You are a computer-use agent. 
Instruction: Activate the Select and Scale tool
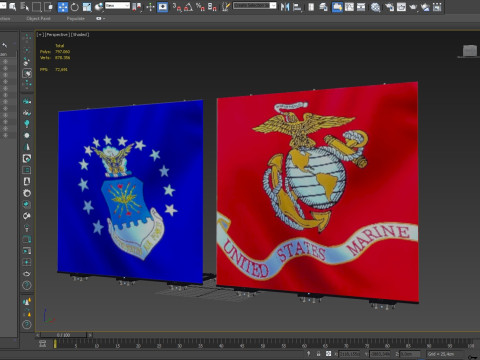87,7
